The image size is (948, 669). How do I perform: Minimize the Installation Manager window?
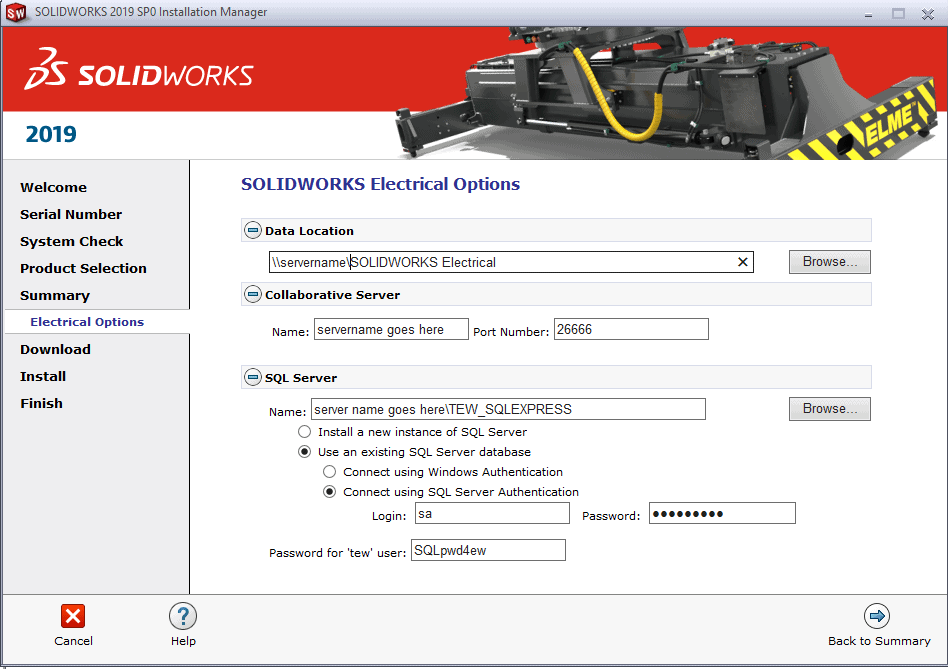[868, 14]
